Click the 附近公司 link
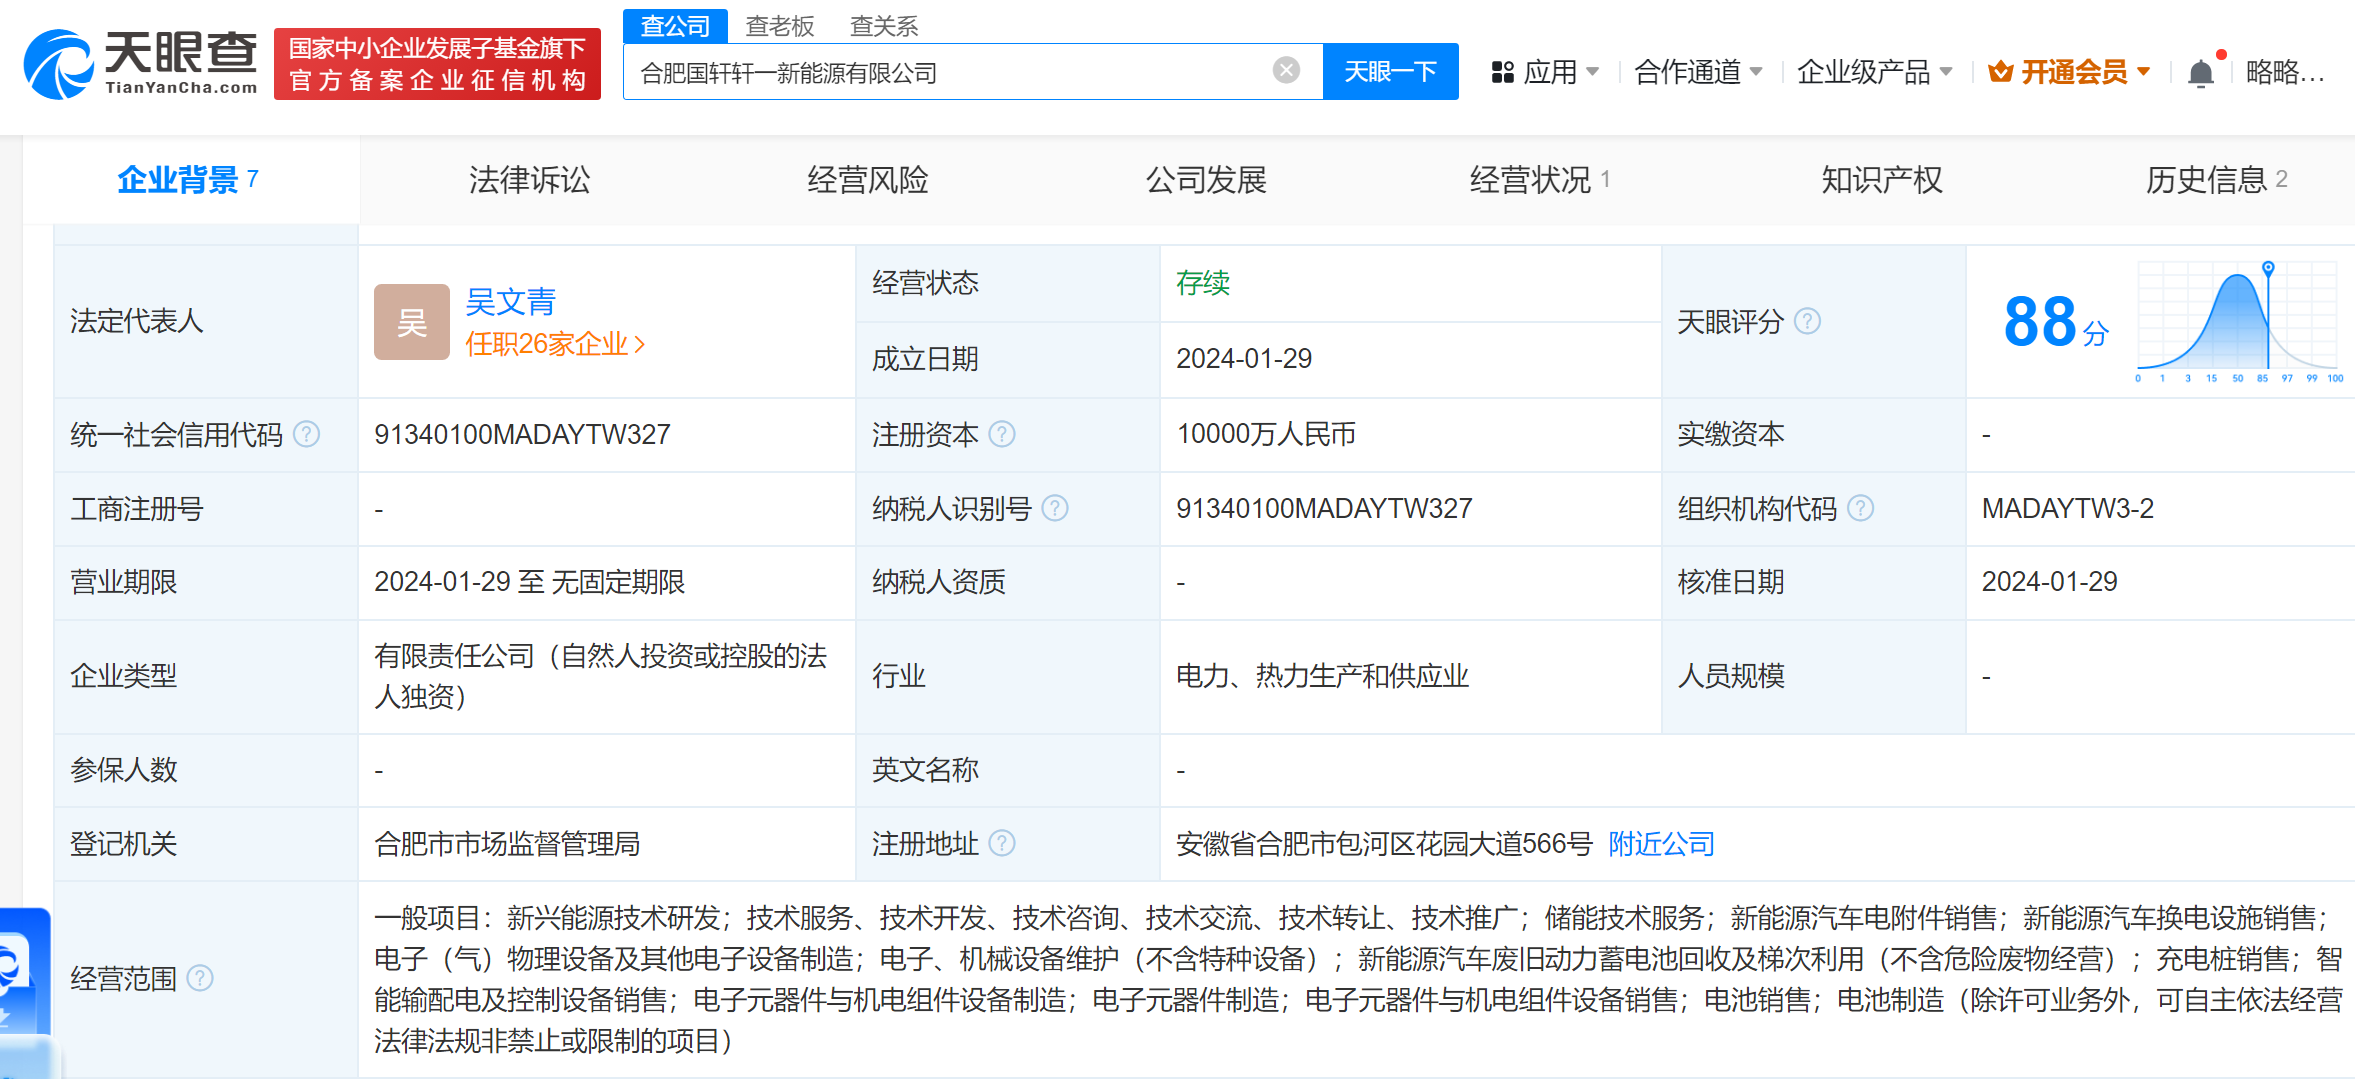This screenshot has width=2355, height=1079. coord(1661,843)
